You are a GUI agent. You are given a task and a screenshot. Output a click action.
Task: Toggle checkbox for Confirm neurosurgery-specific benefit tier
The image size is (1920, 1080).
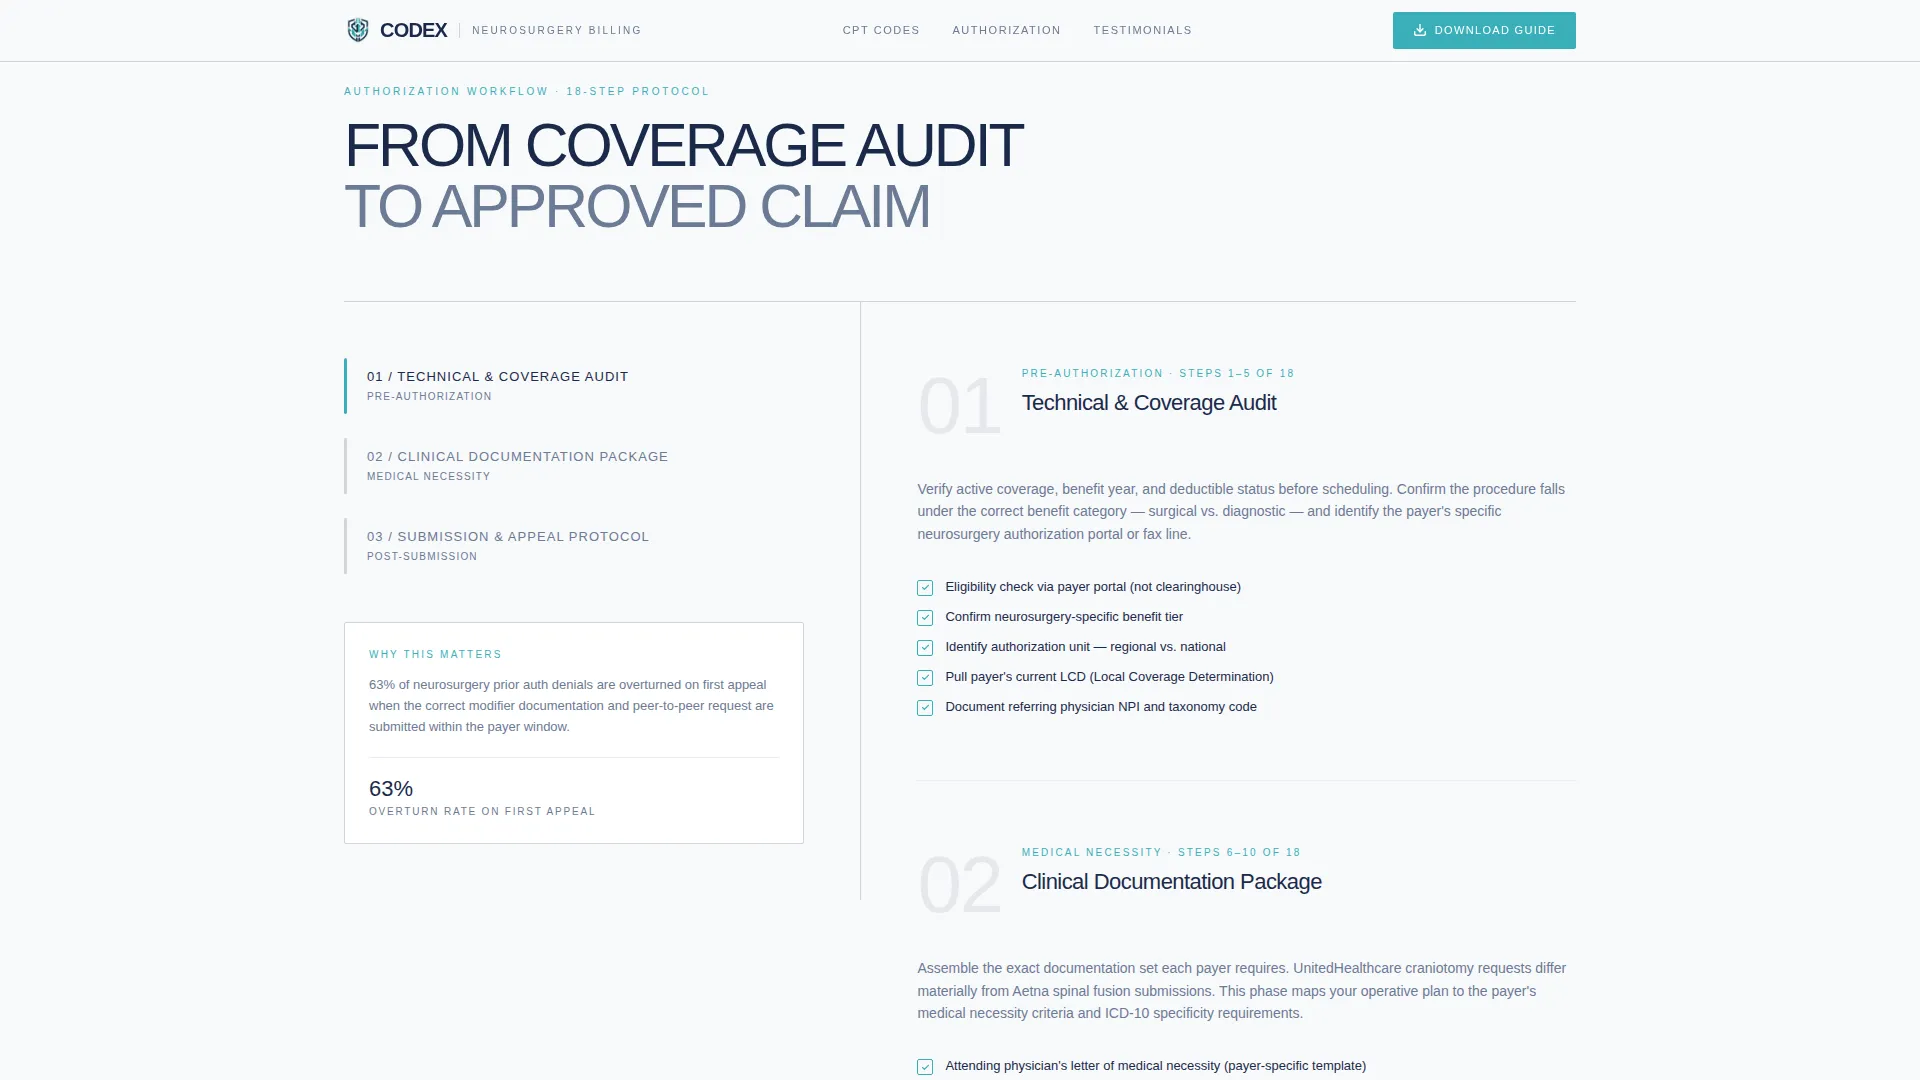pyautogui.click(x=925, y=618)
